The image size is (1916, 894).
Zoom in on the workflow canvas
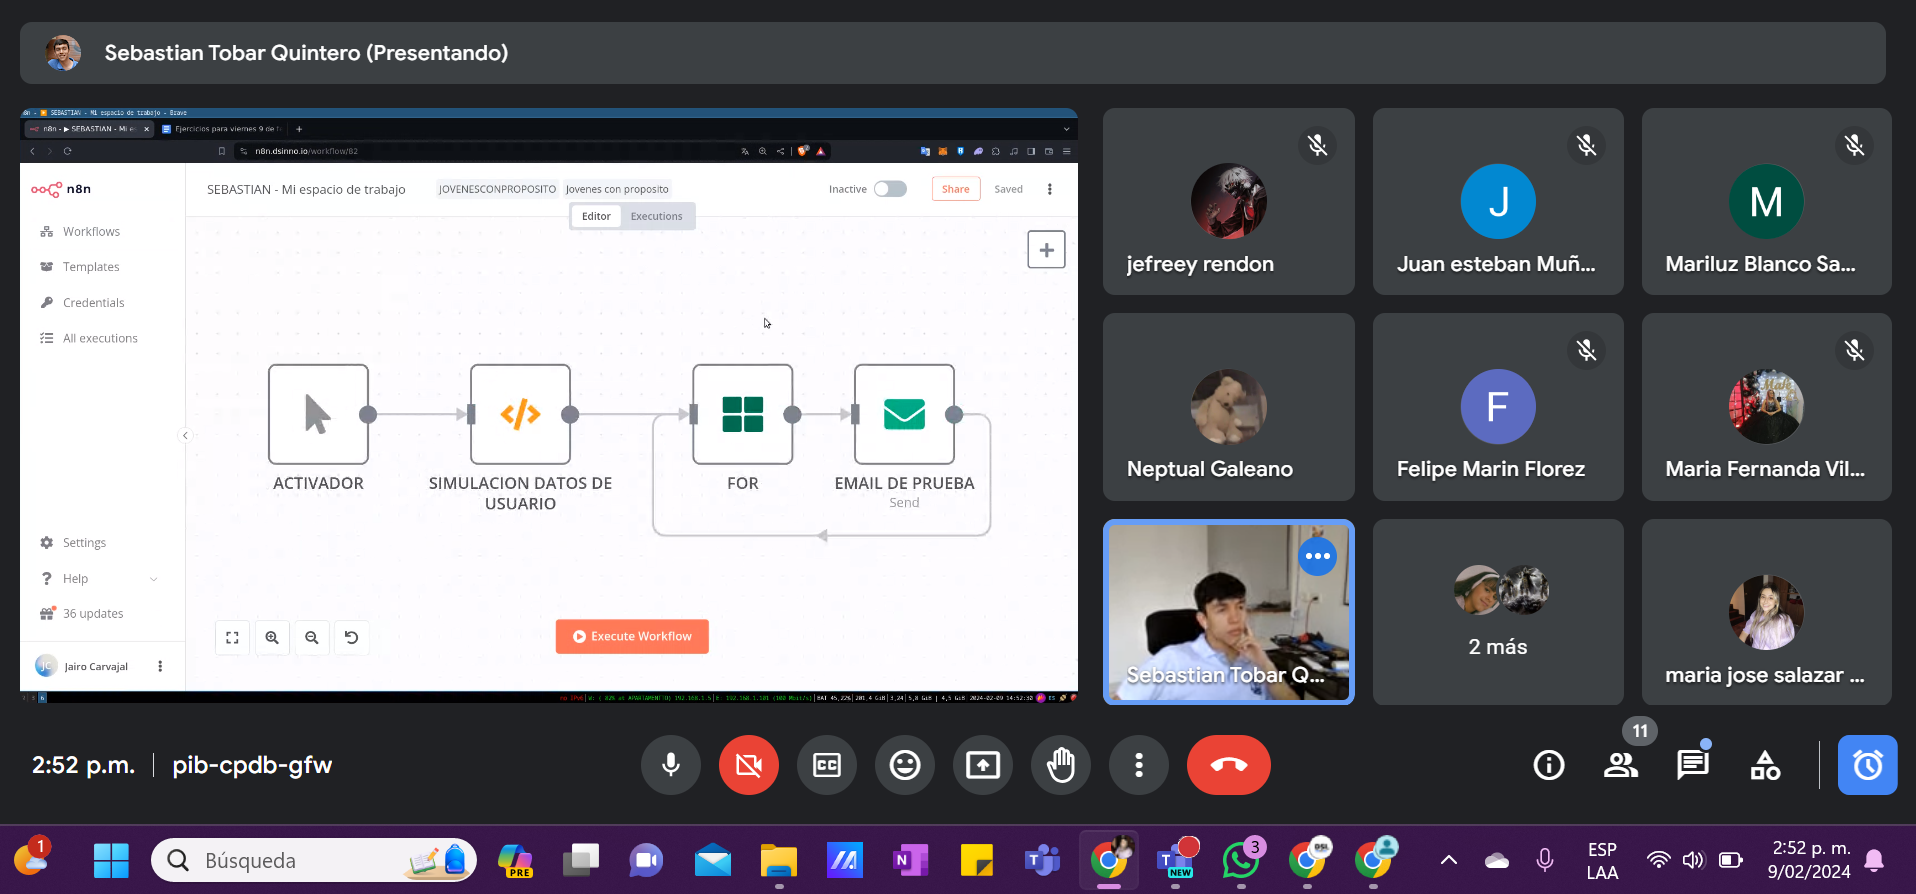click(272, 638)
